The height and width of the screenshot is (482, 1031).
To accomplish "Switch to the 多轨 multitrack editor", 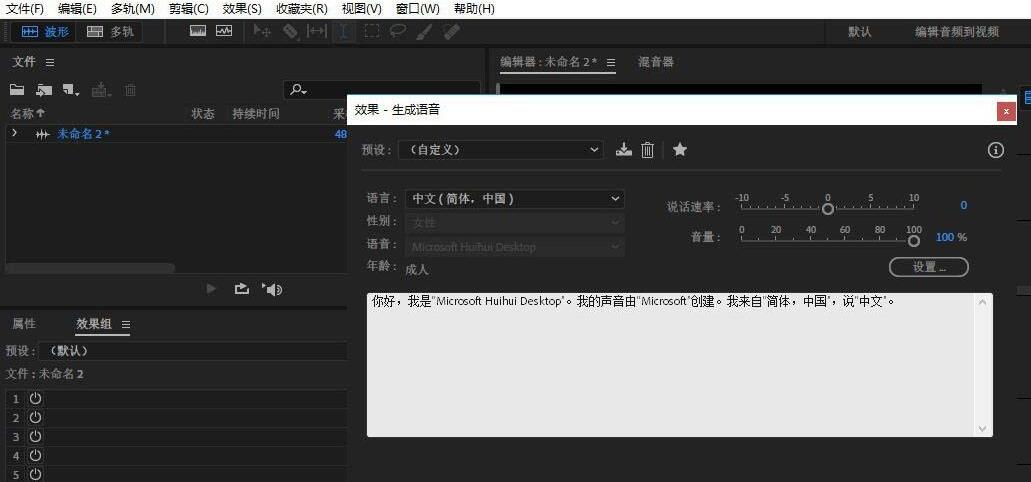I will pyautogui.click(x=110, y=32).
